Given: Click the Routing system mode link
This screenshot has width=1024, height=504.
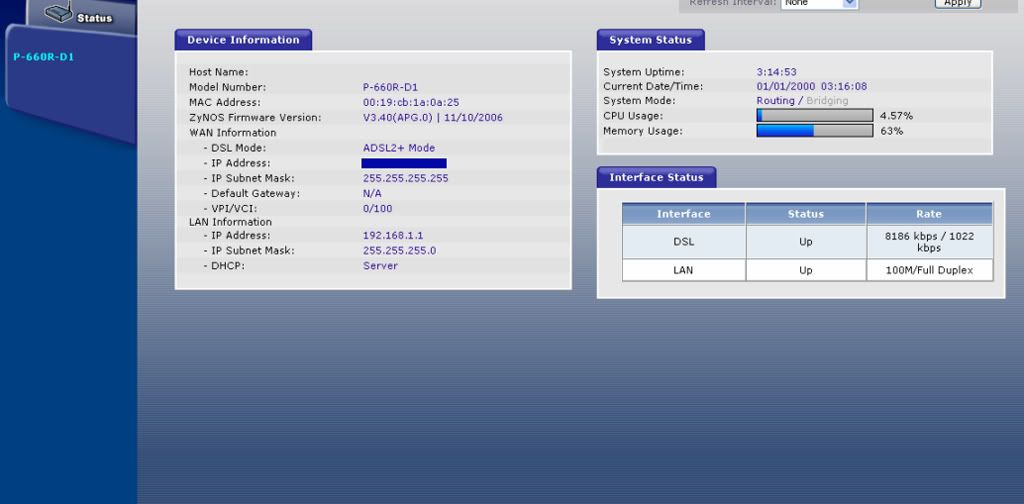Looking at the screenshot, I should (775, 101).
